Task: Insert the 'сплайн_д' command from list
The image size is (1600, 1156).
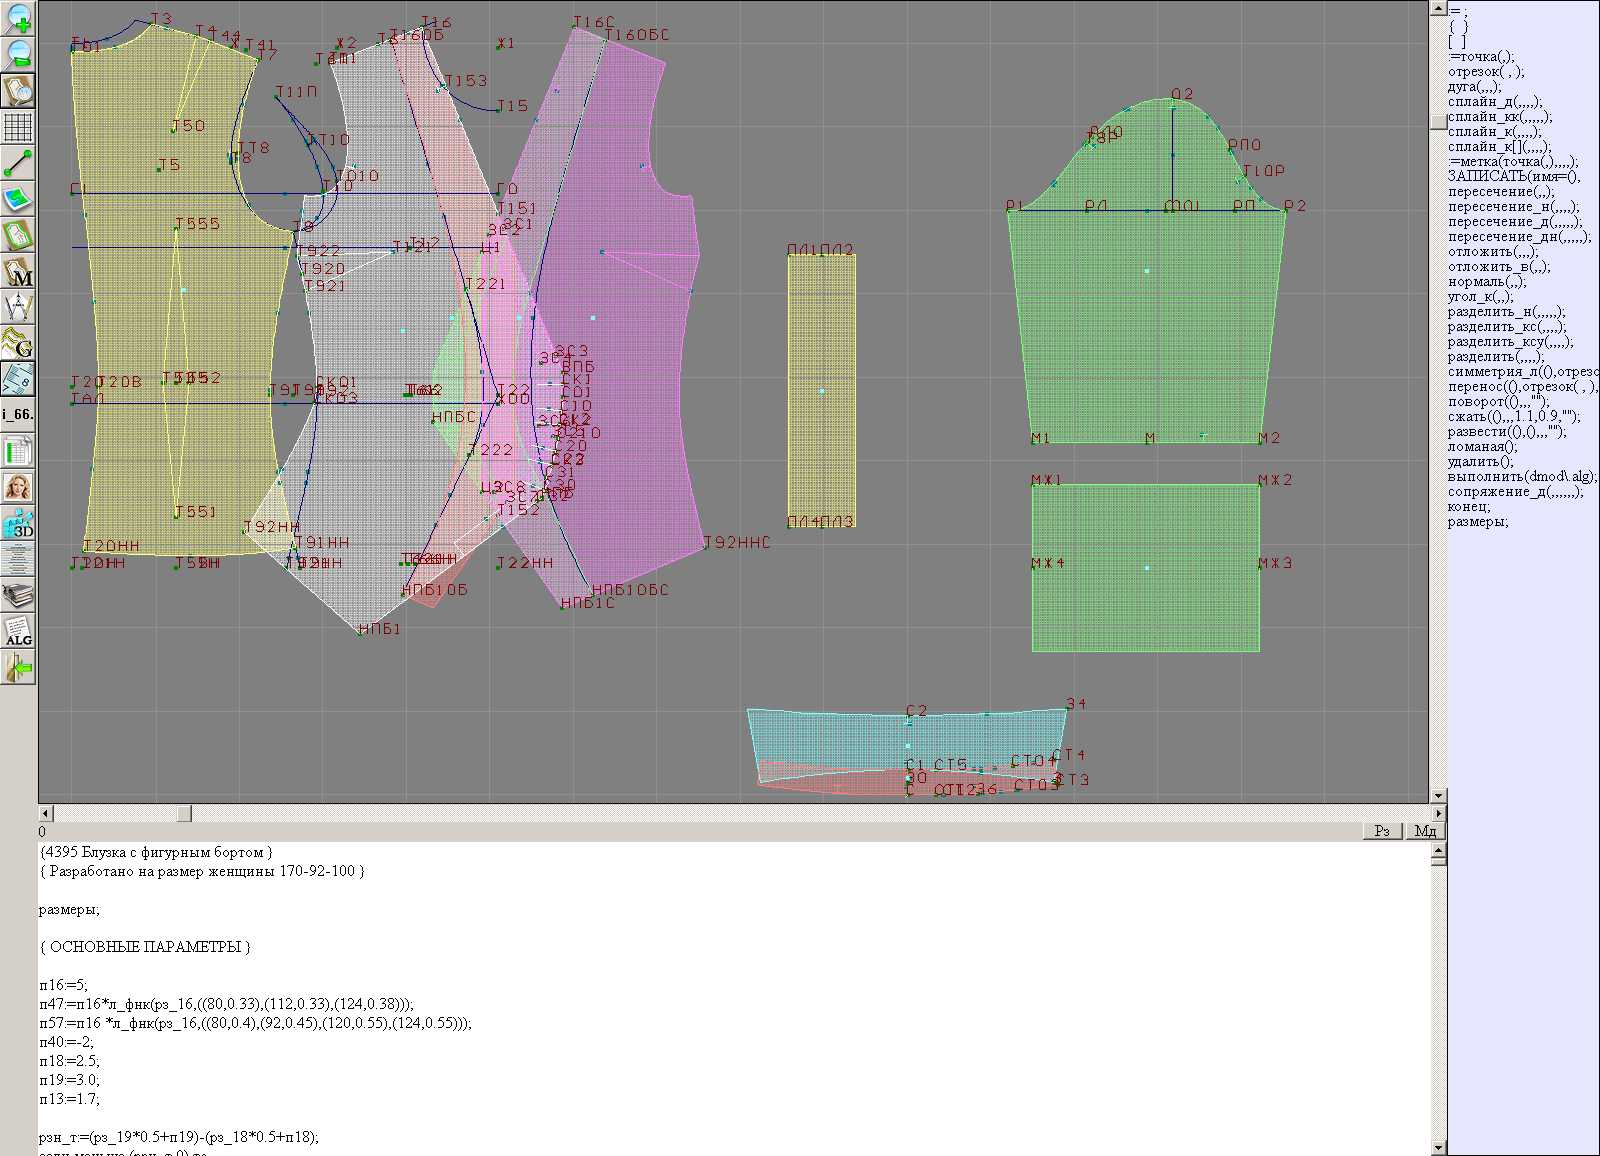Action: (x=1494, y=102)
